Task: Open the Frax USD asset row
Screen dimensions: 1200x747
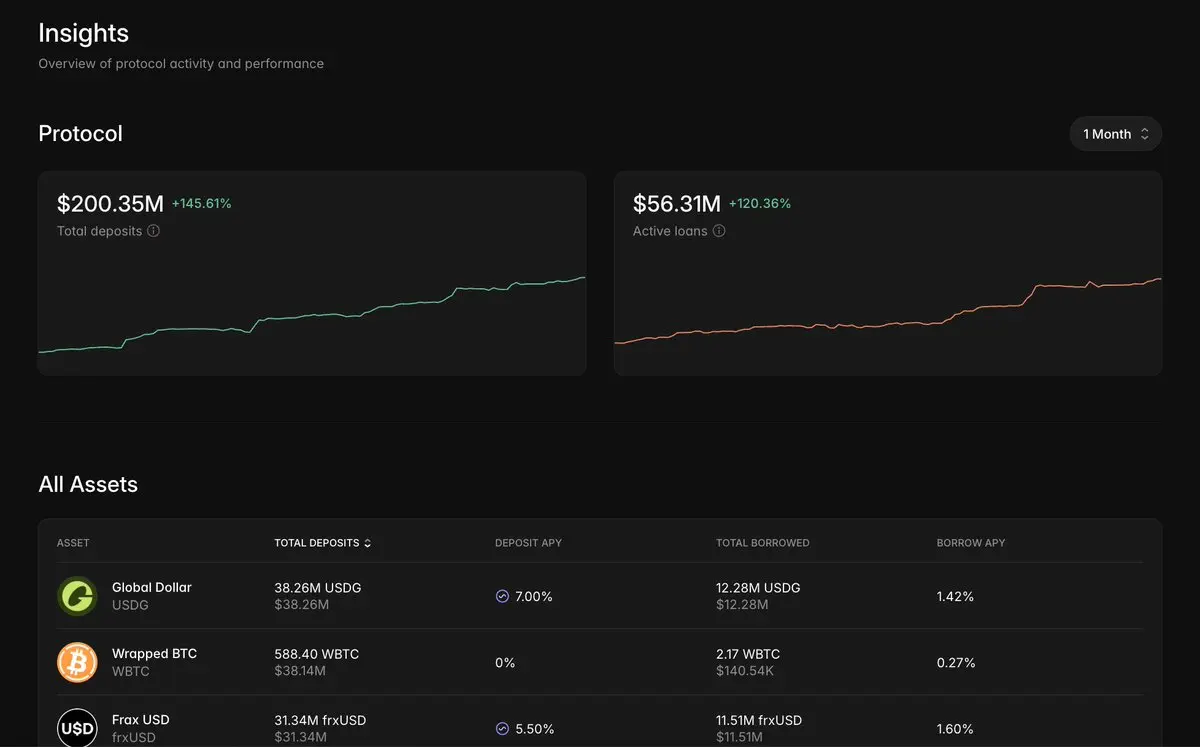Action: click(x=600, y=722)
